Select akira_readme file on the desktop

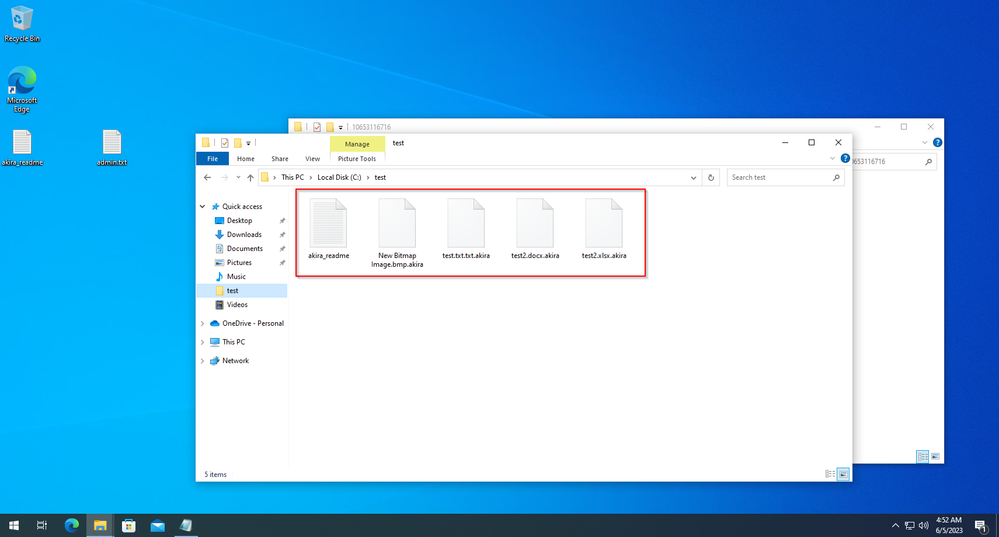[22, 148]
